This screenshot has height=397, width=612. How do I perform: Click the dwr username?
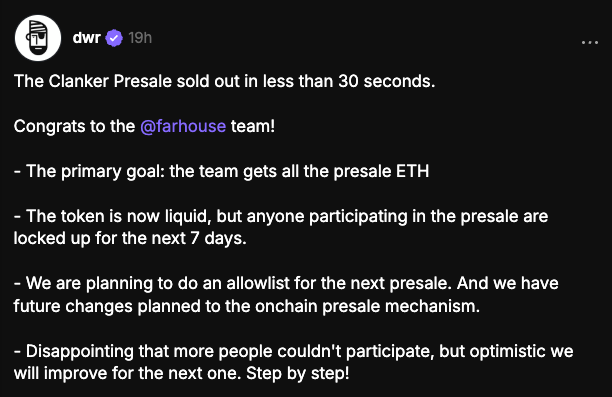point(87,38)
